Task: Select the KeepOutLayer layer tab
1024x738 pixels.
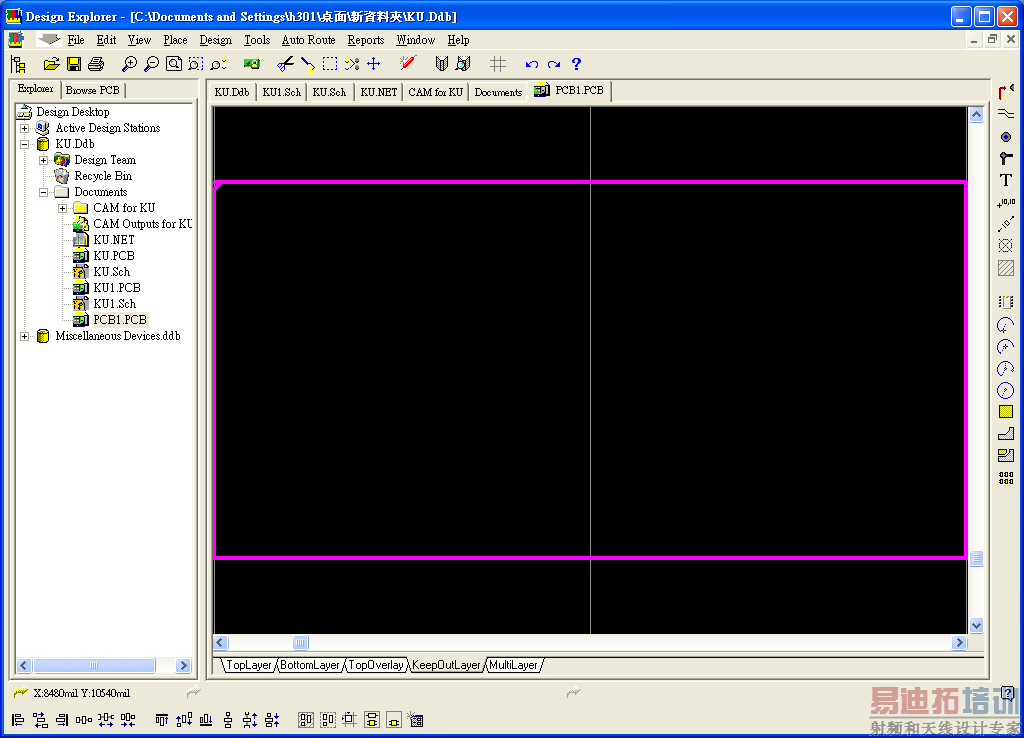Action: [x=446, y=665]
